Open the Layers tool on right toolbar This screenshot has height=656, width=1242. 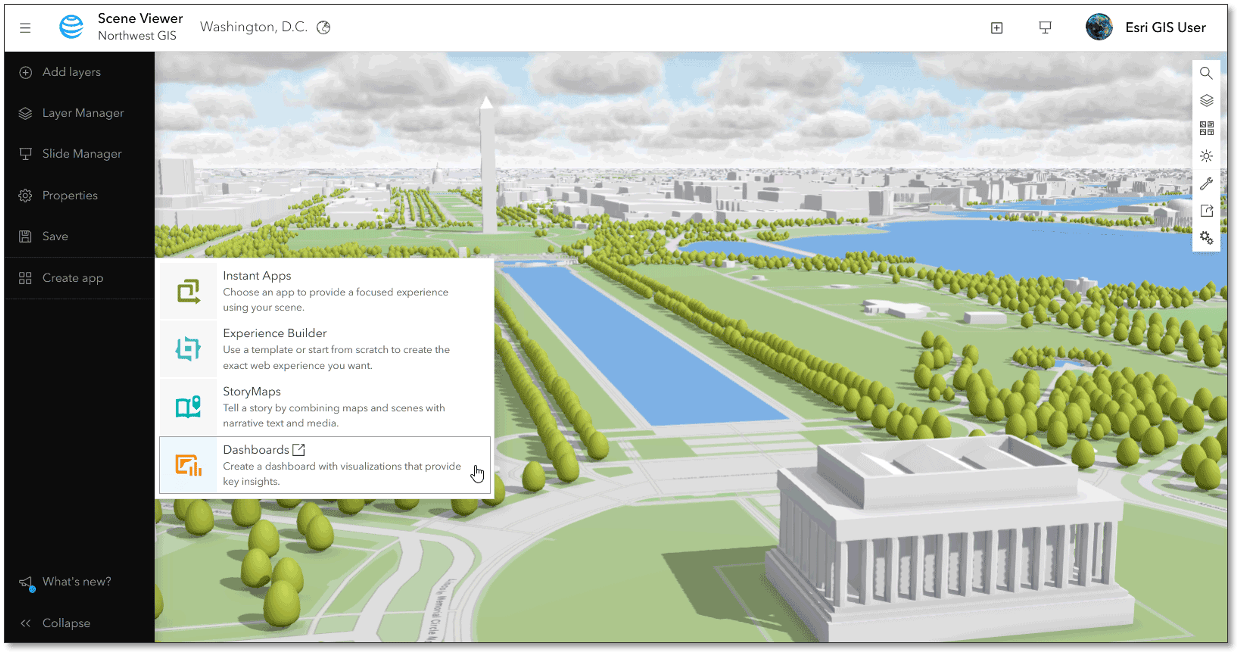1207,100
